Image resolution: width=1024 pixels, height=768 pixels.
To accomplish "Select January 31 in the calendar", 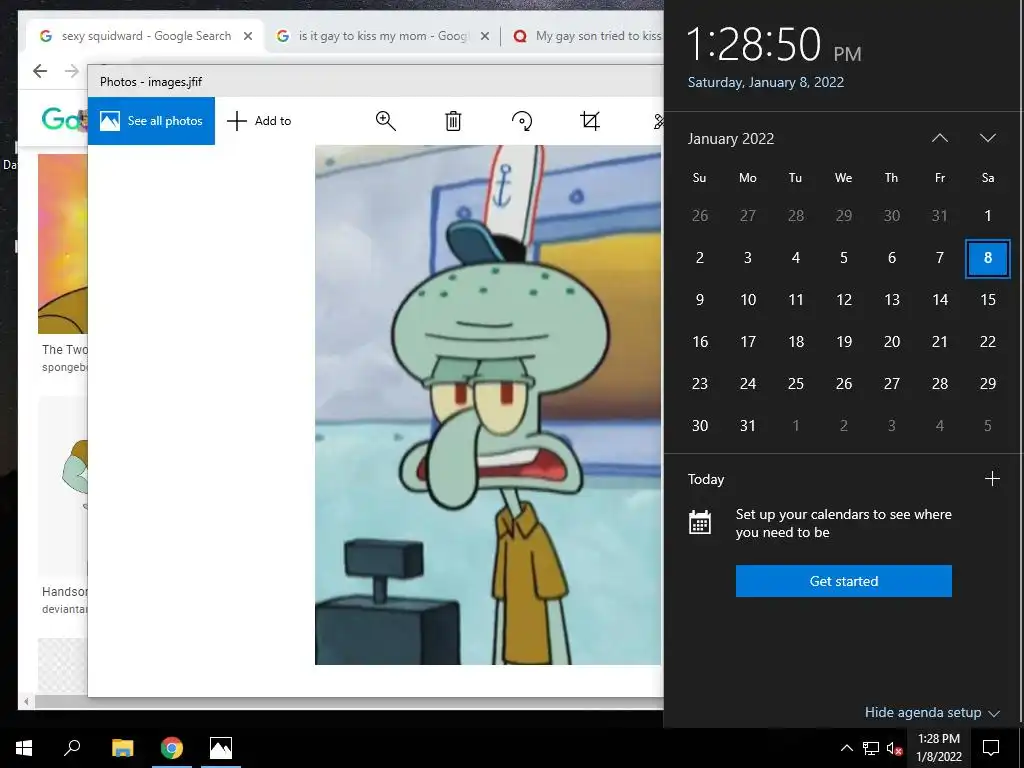I will [x=748, y=426].
